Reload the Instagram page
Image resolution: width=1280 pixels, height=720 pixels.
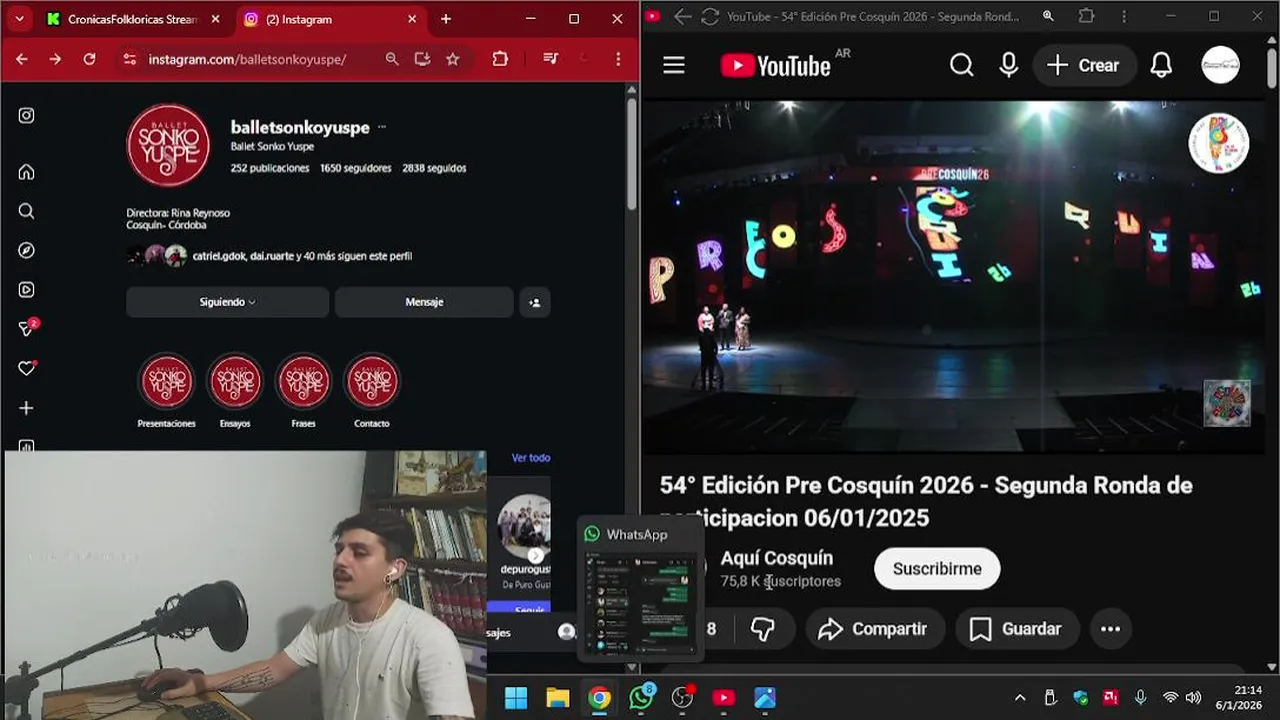coord(89,59)
